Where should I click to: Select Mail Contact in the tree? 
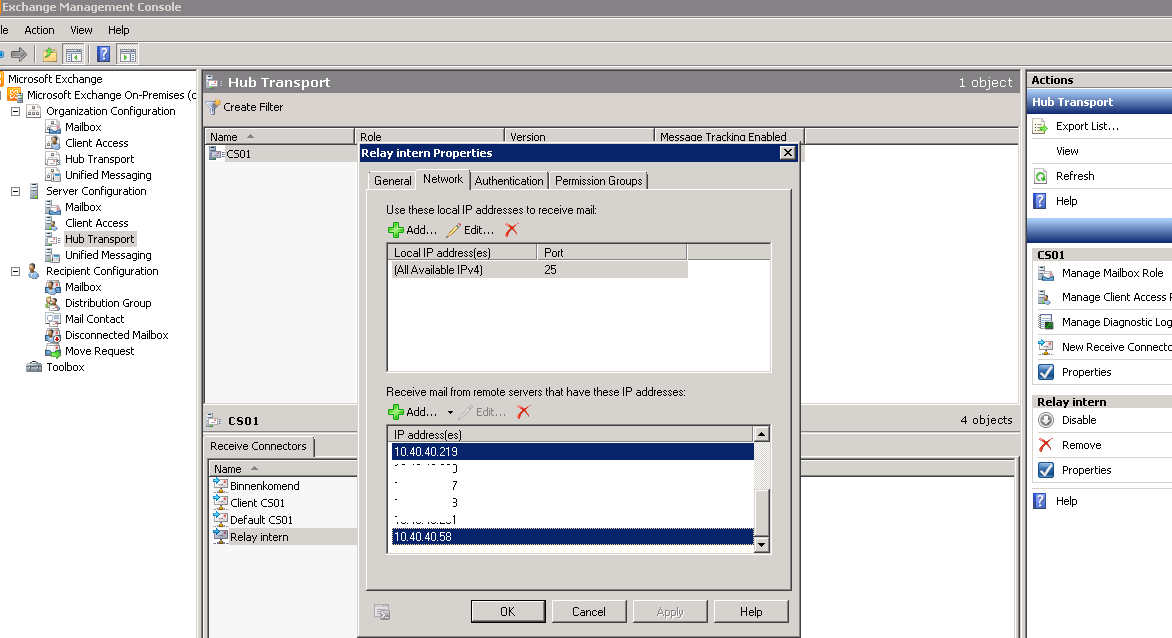(x=94, y=319)
